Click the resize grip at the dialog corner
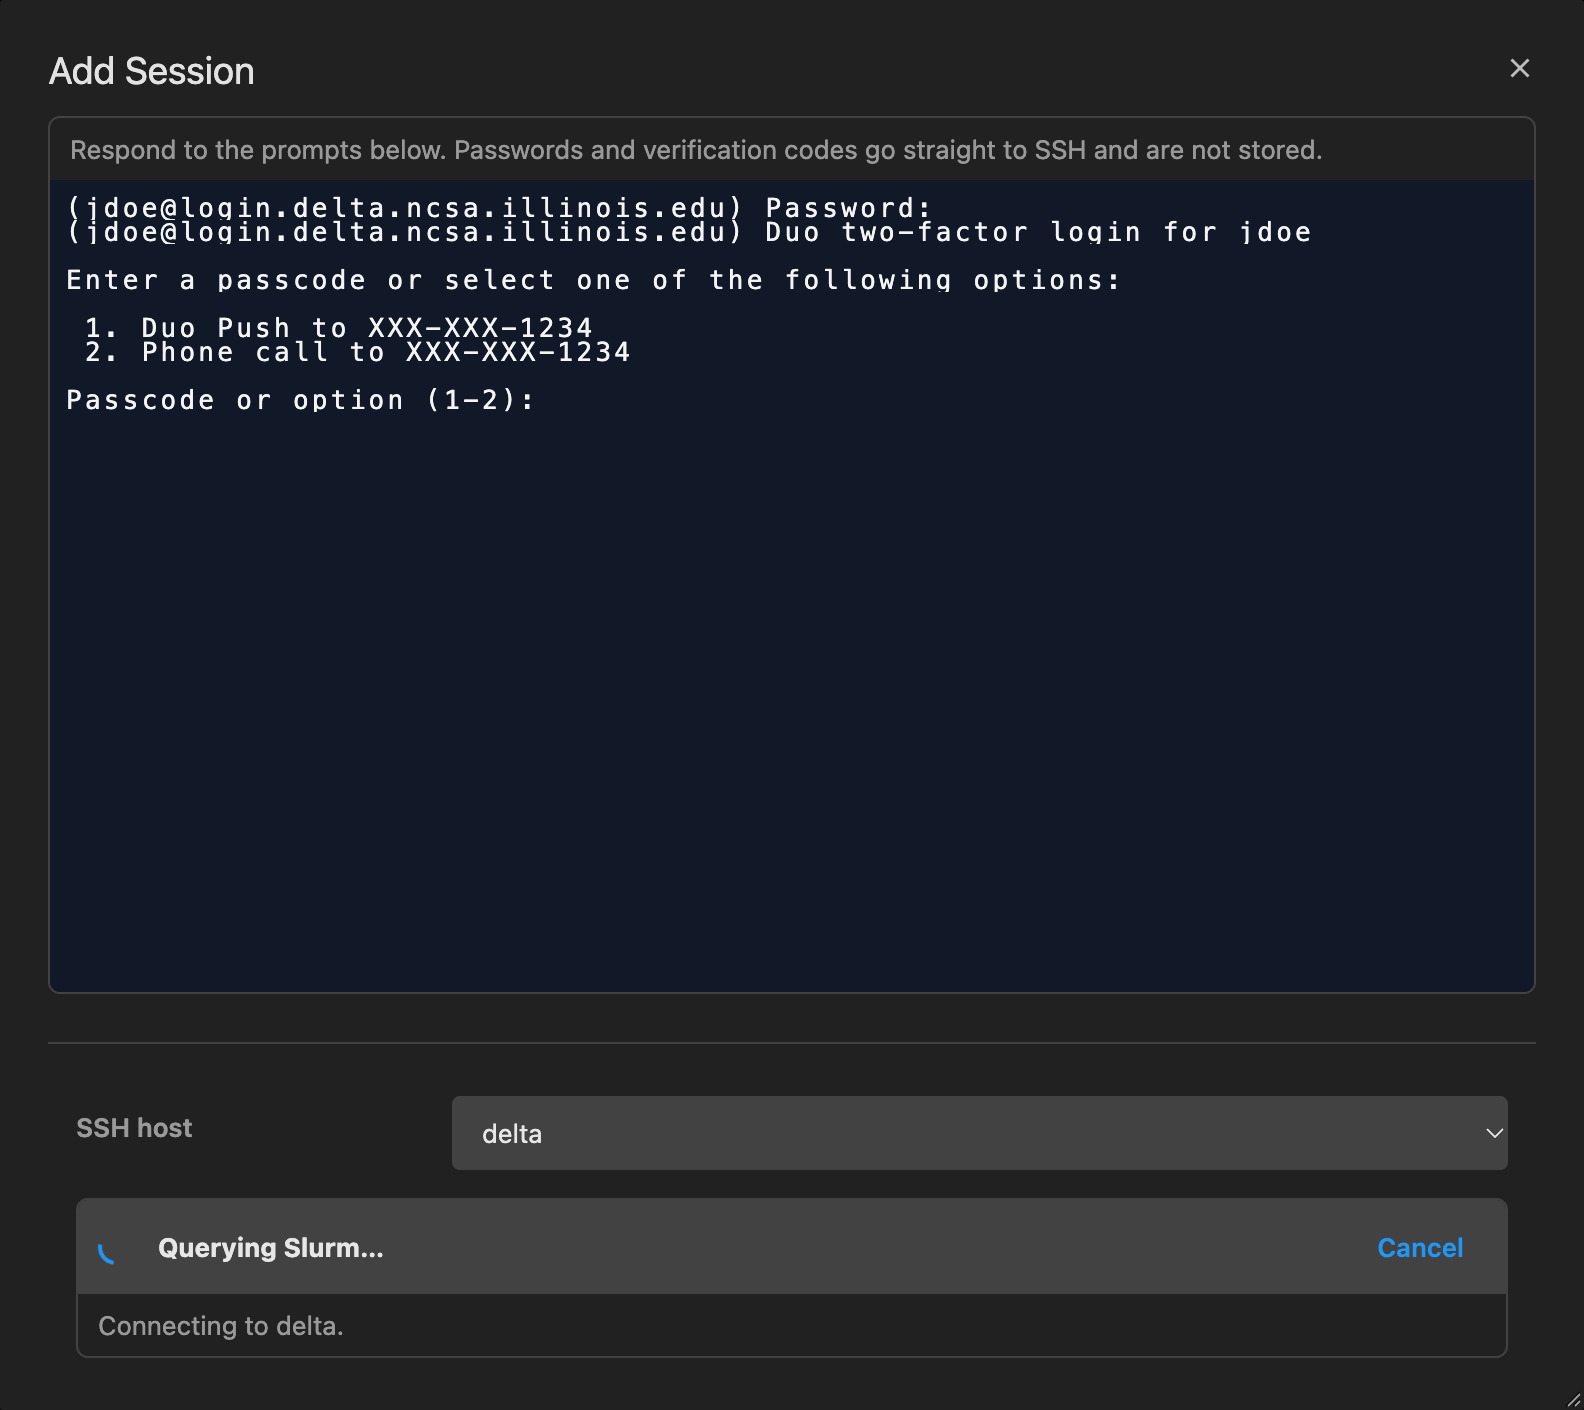Viewport: 1584px width, 1410px height. coord(1573,1399)
